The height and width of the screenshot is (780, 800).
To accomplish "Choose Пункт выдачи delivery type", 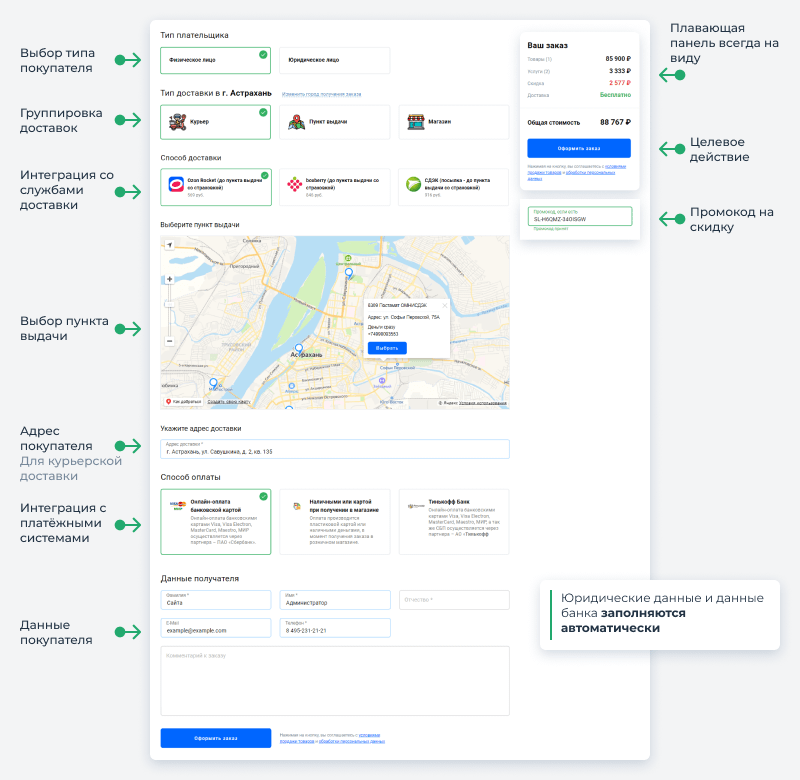I will [x=334, y=122].
